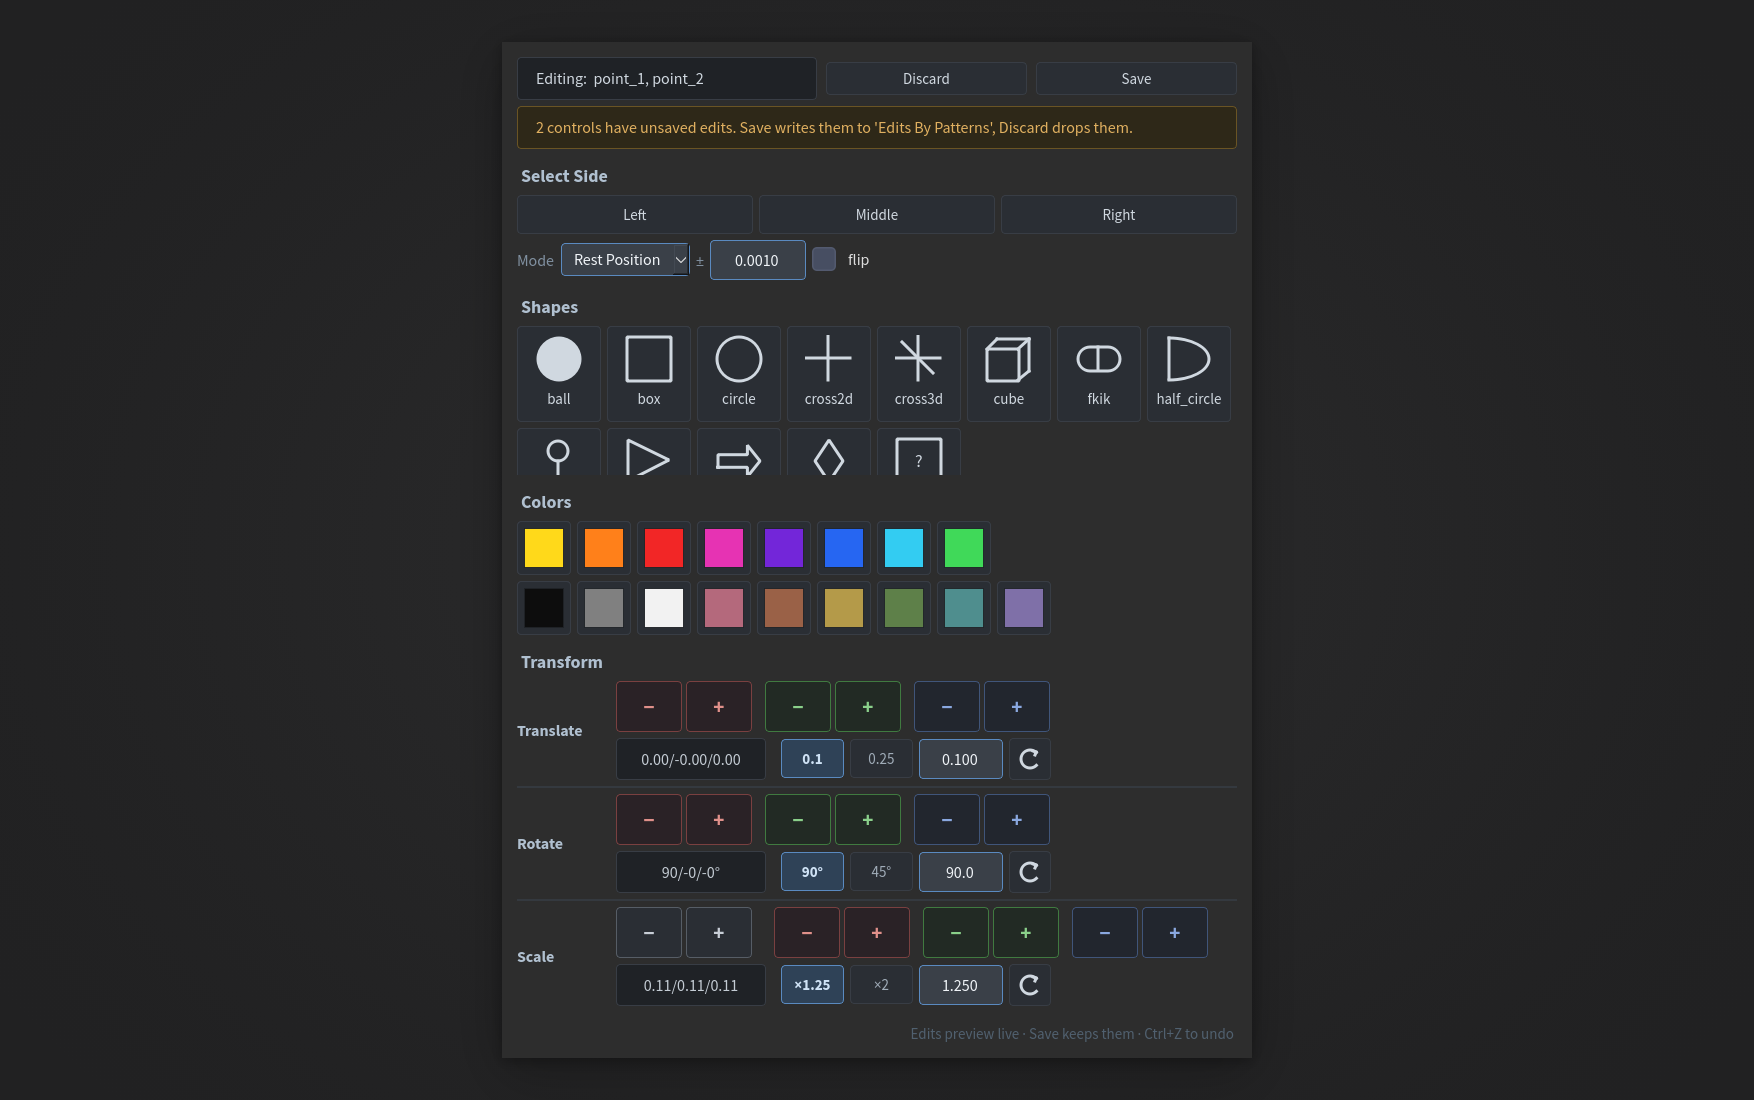Select the 0.25 translate step preset

pyautogui.click(x=881, y=759)
